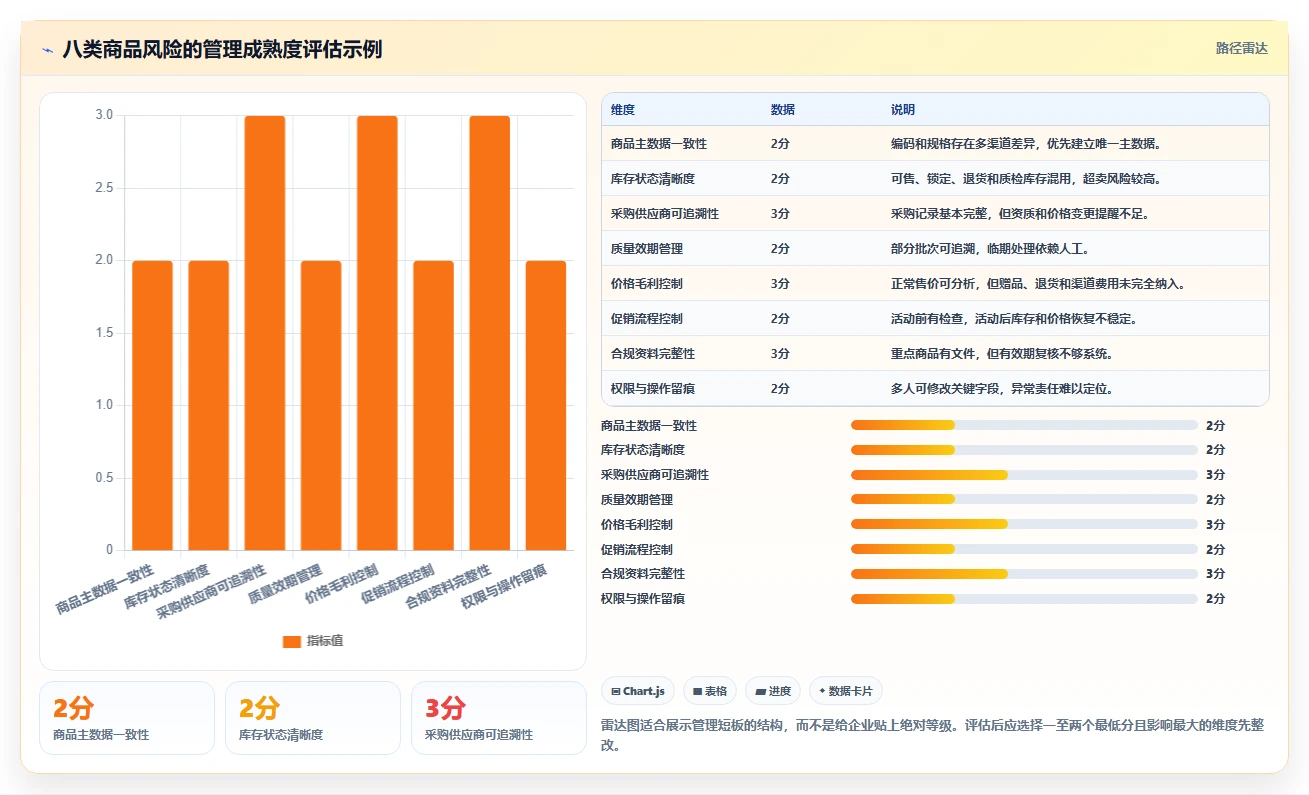Open the 3分 采购供应商可追溯性 data card

point(499,718)
